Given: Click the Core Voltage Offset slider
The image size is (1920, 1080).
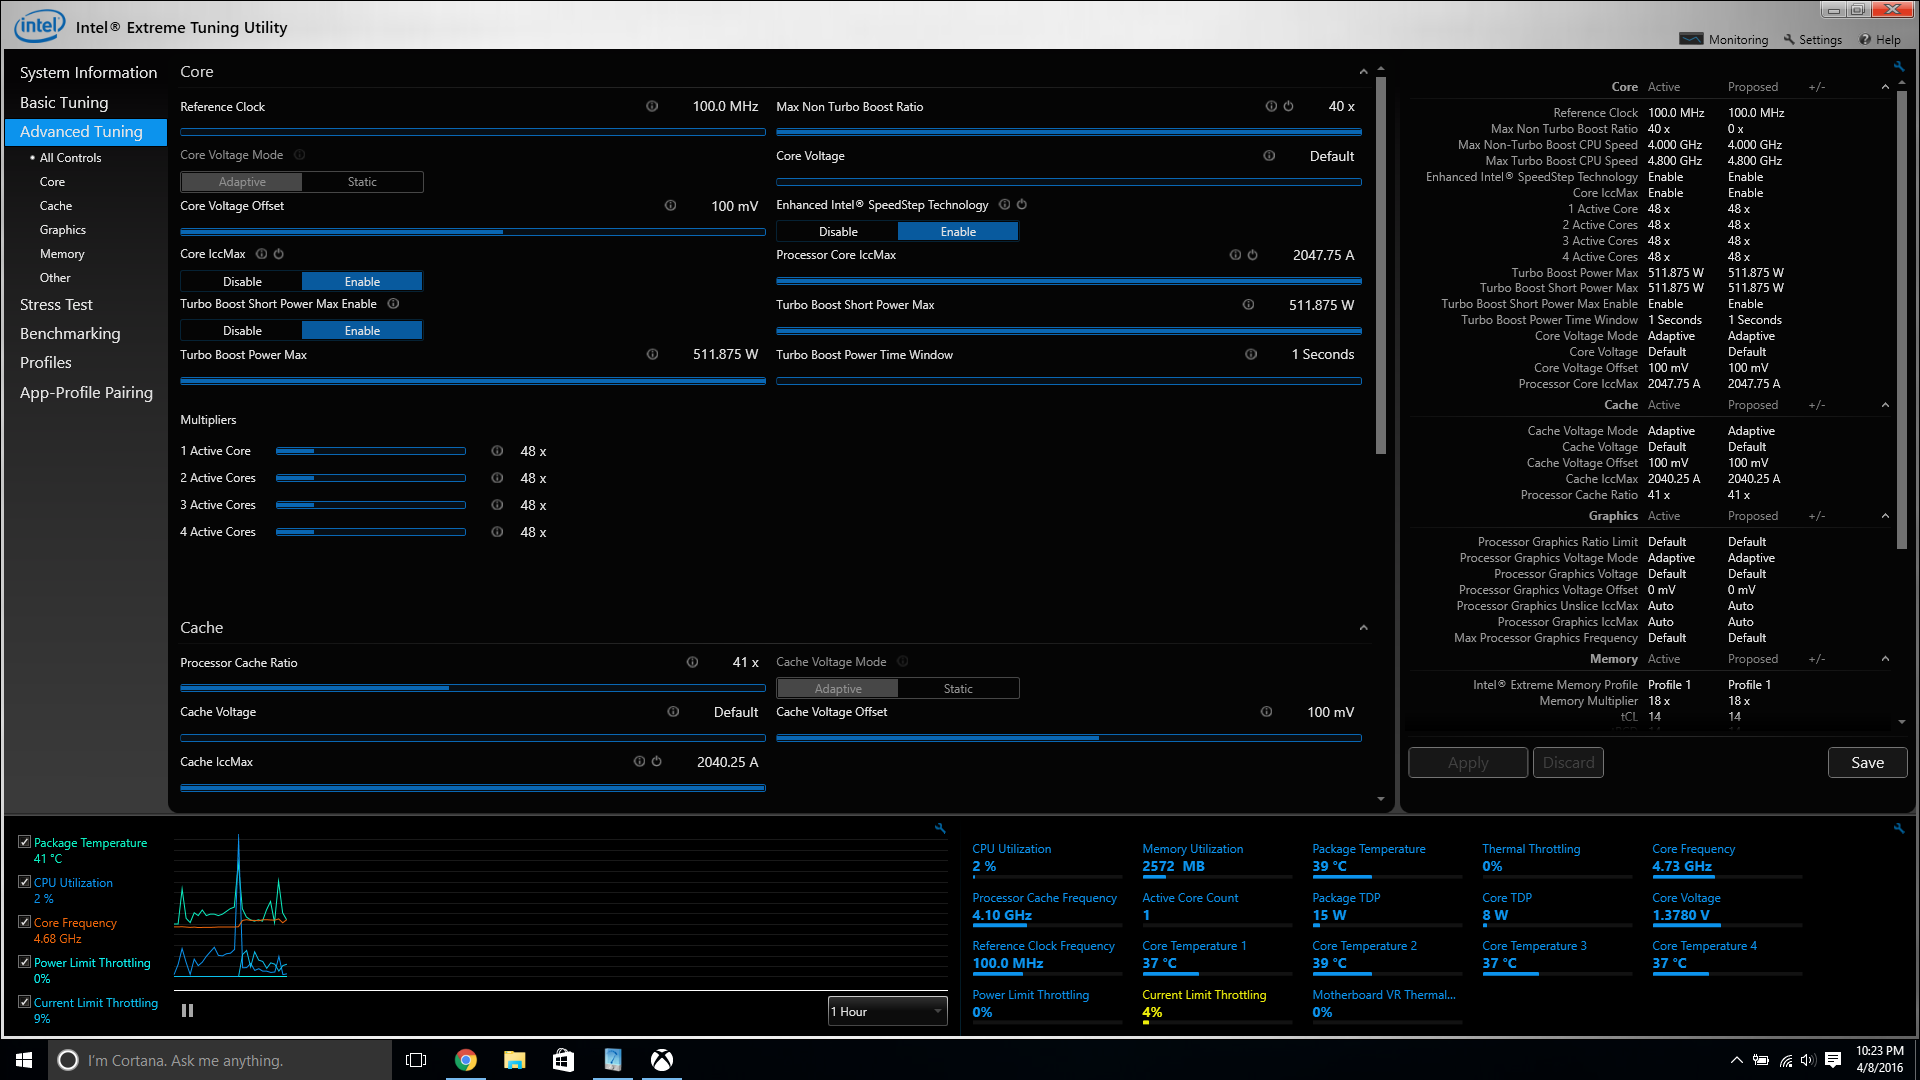Looking at the screenshot, I should coord(473,231).
